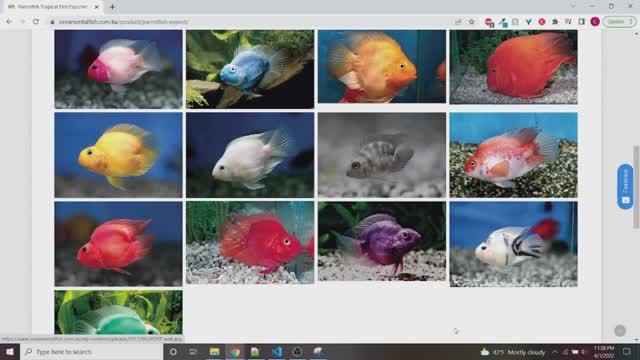Open the solid red parrotfish on dark blue
This screenshot has height=360, width=640.
(x=118, y=244)
